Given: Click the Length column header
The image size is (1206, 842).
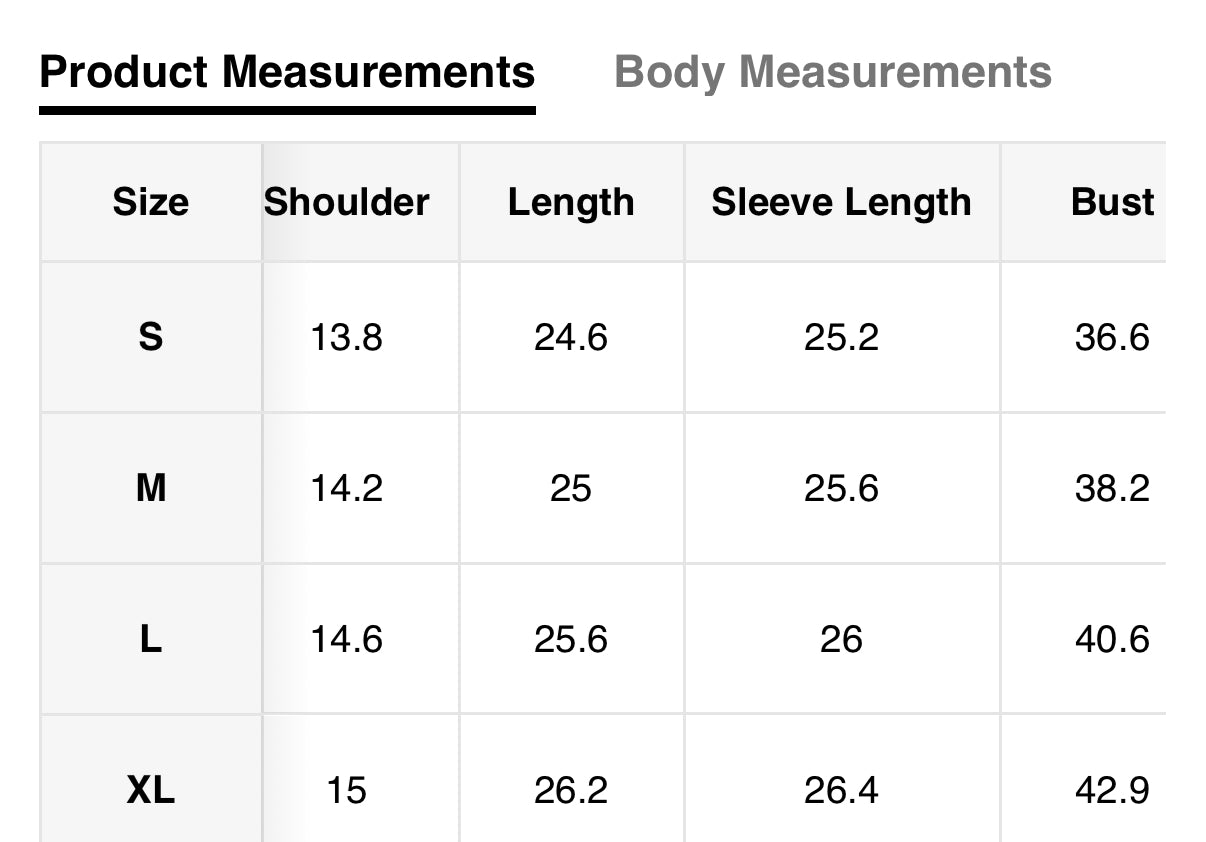Looking at the screenshot, I should click(571, 202).
